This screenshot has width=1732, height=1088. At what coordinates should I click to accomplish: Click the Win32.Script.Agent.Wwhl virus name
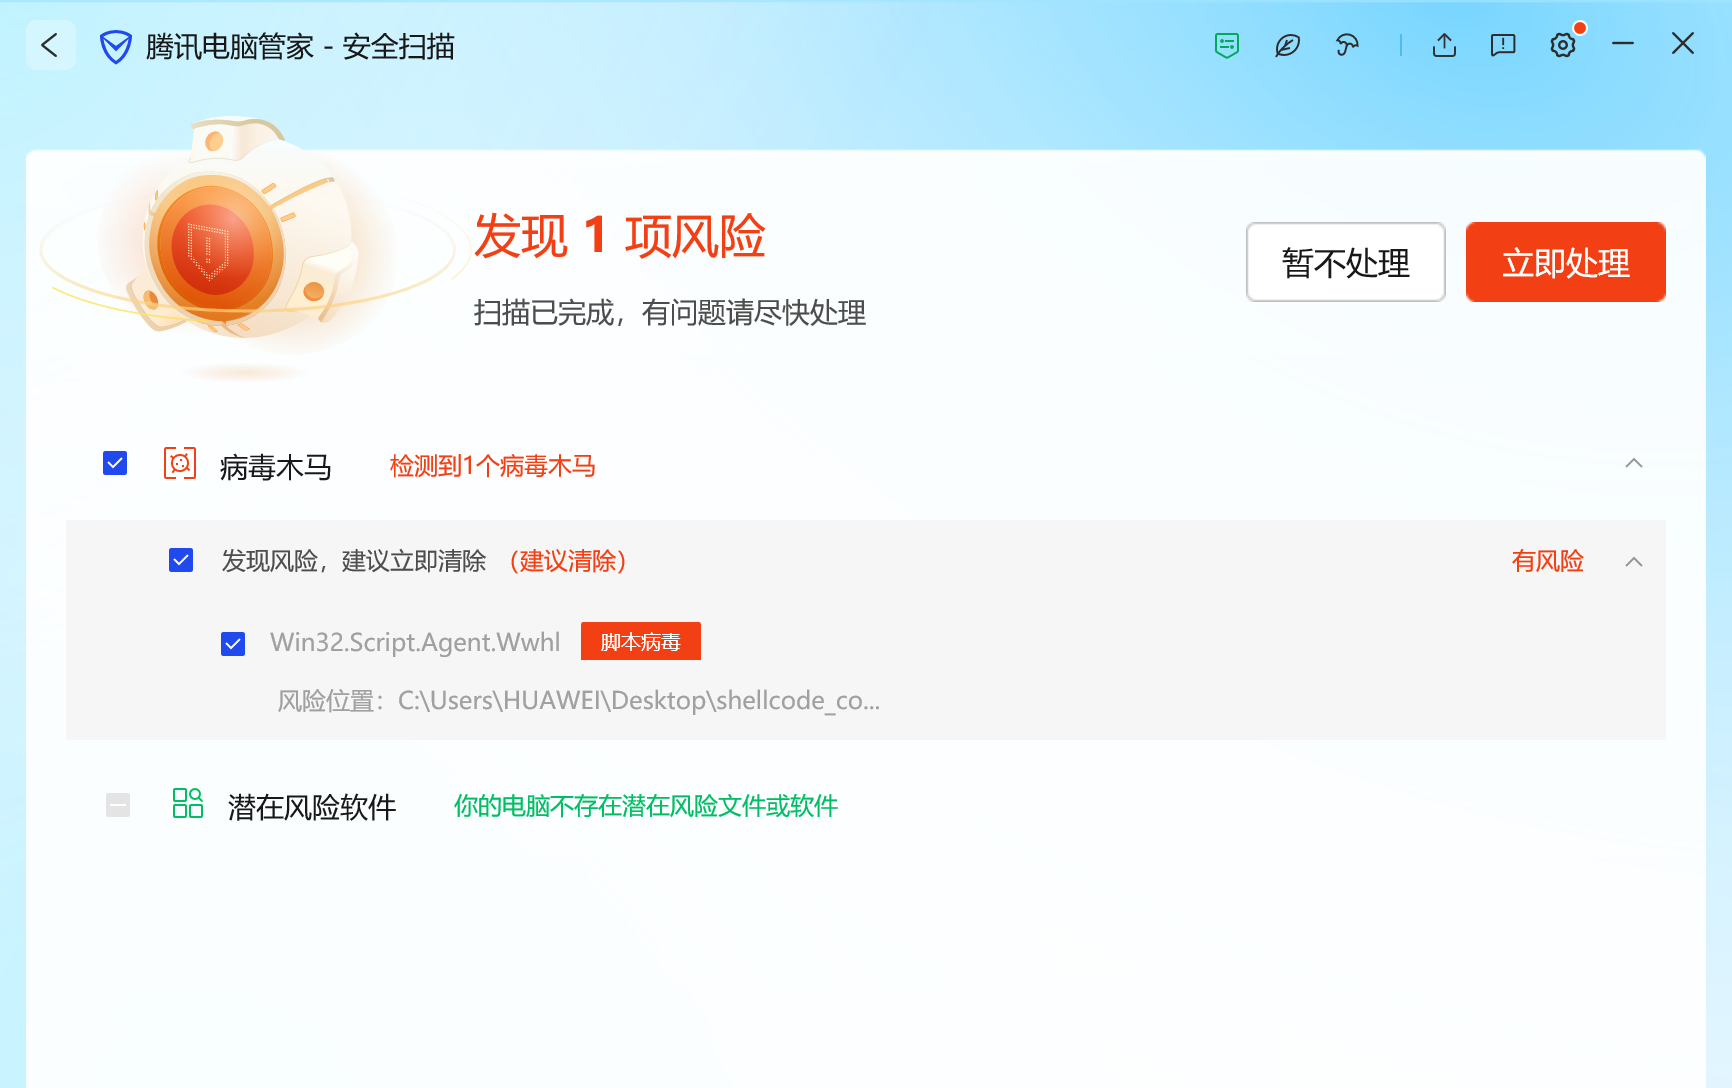pyautogui.click(x=415, y=642)
